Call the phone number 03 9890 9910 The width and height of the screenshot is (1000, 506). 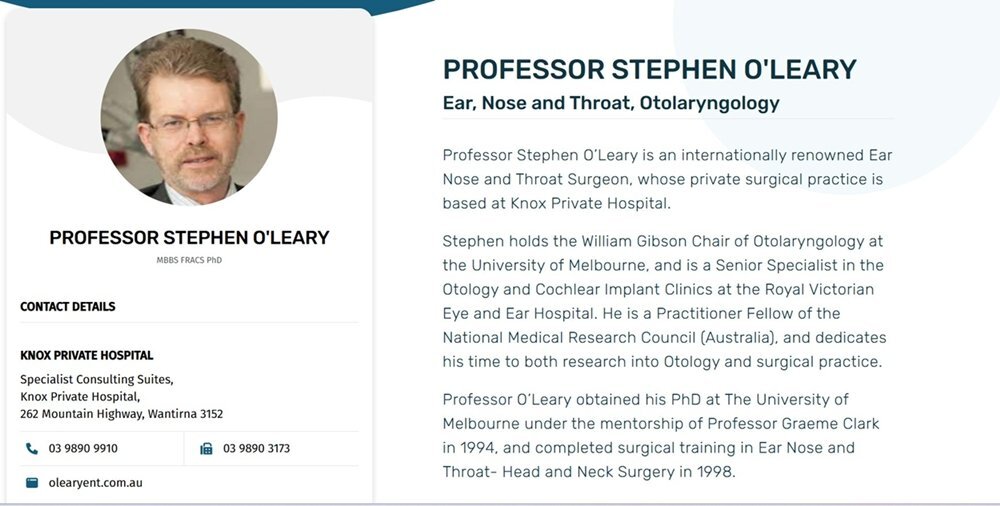[x=83, y=449]
